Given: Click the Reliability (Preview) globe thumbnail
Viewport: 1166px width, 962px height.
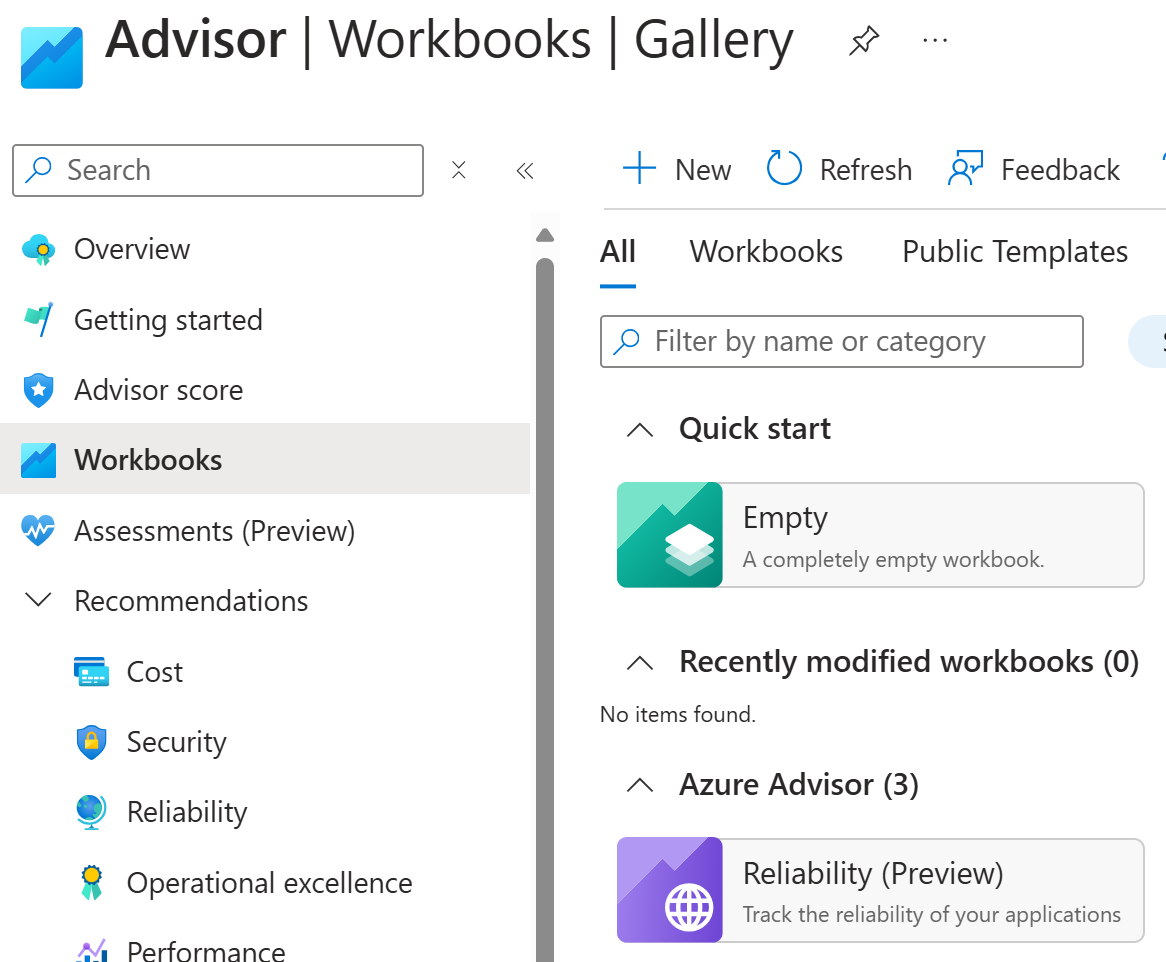Looking at the screenshot, I should tap(669, 891).
